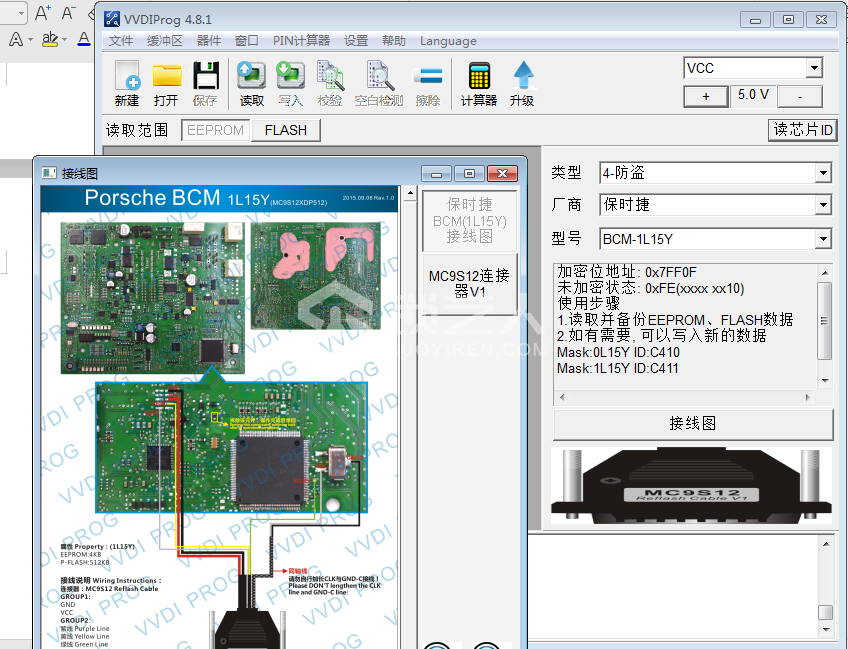Click the 读芯片ID button
Viewport: 848px width, 649px height.
(x=803, y=130)
